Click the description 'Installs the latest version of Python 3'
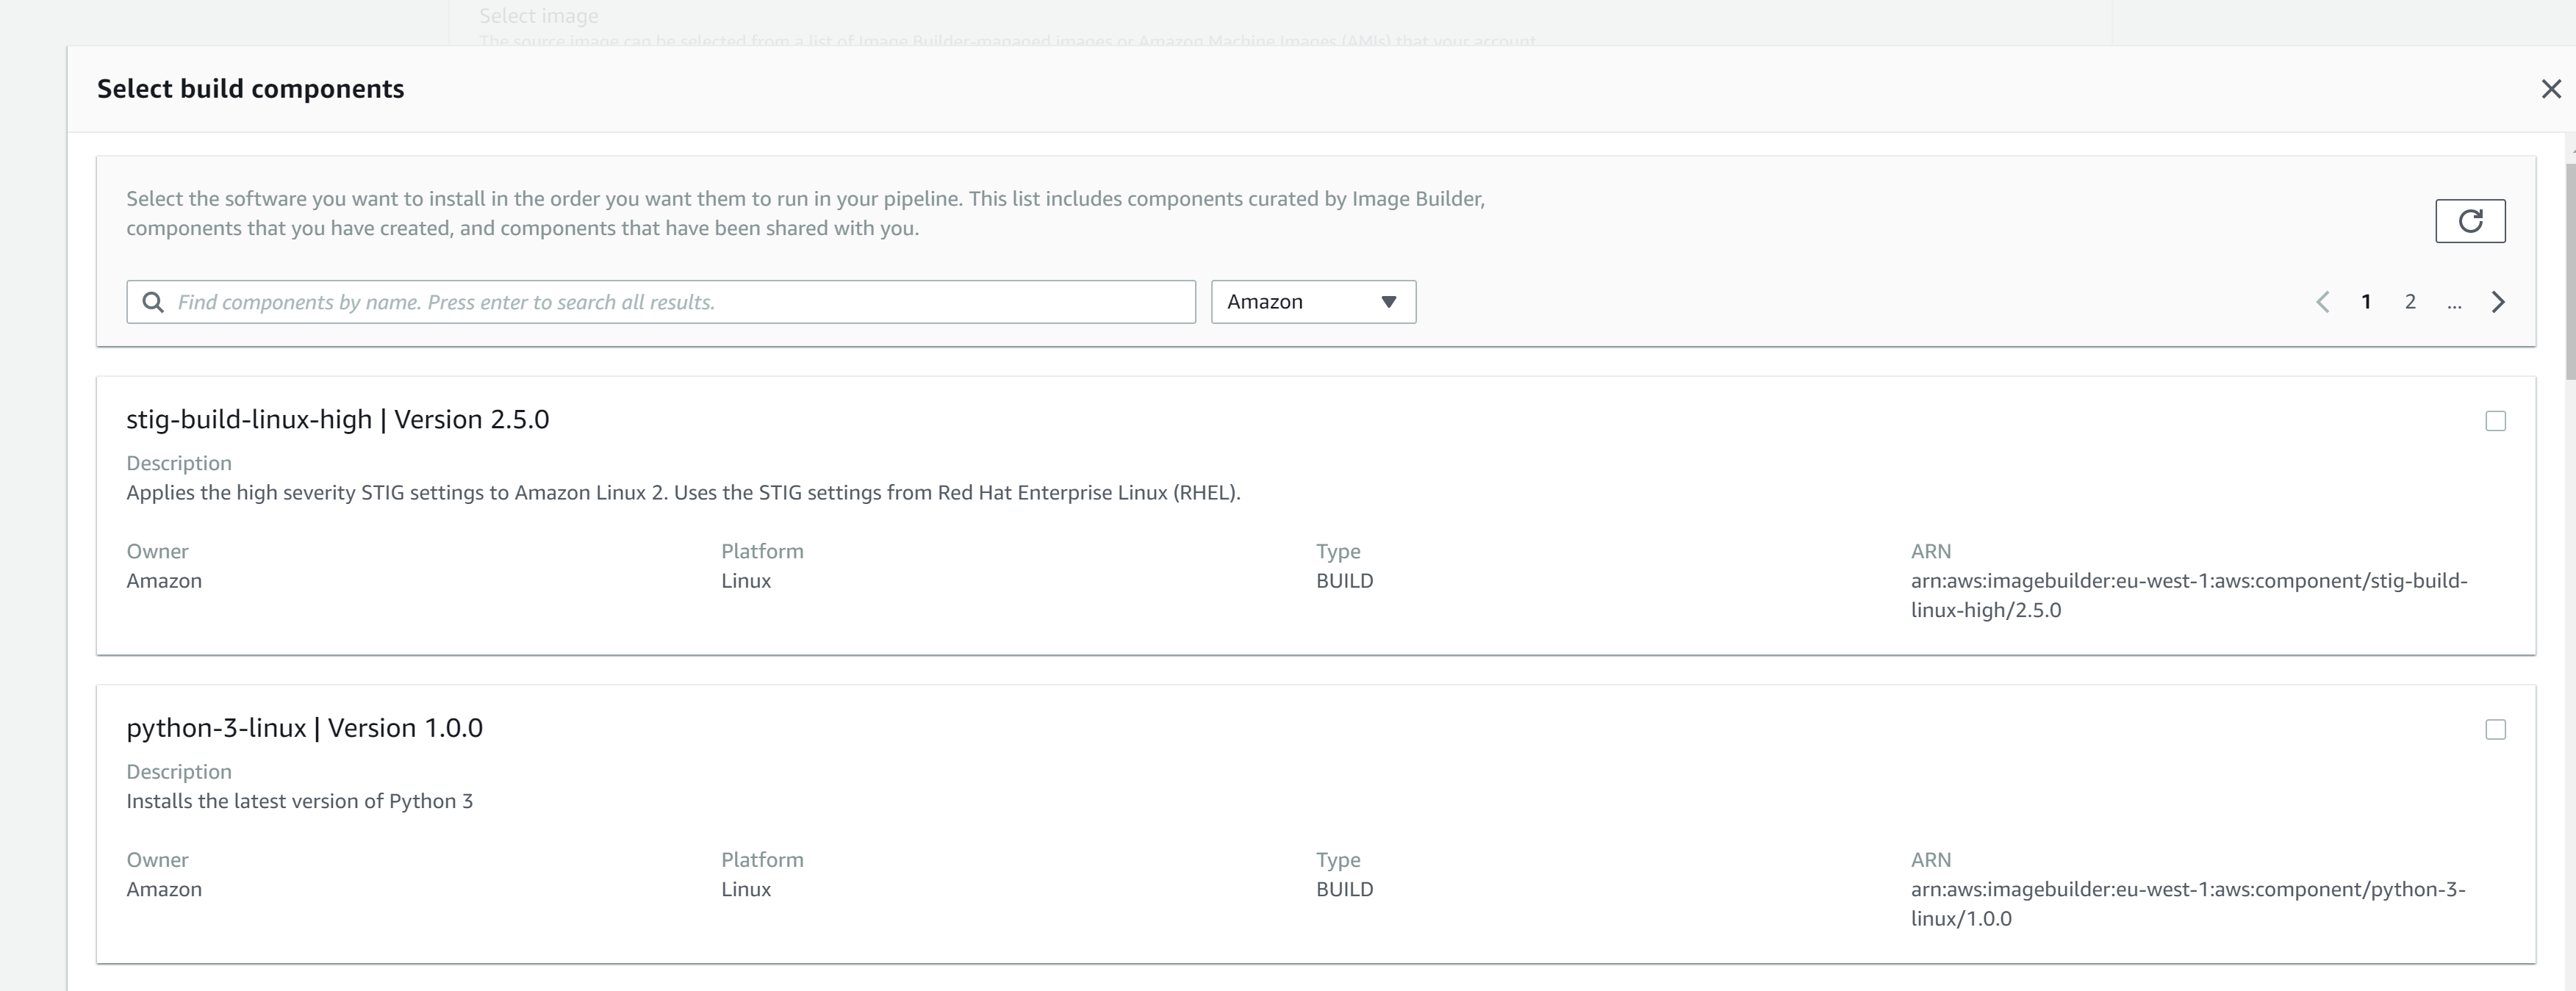 299,801
